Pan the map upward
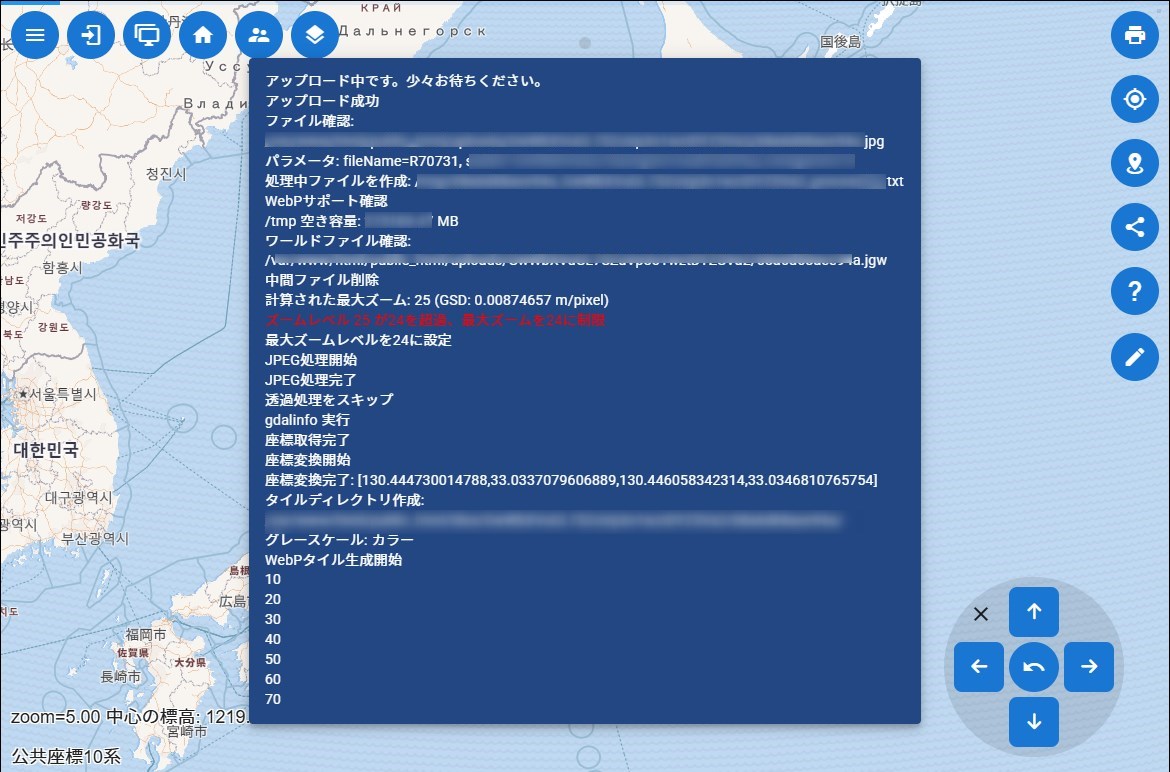1170x772 pixels. tap(1034, 612)
